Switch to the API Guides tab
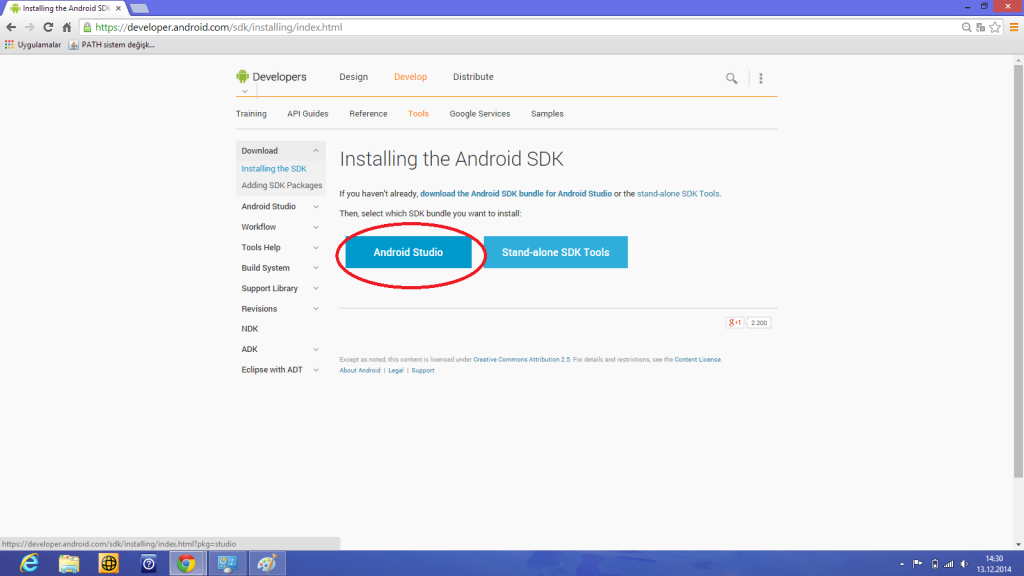Image resolution: width=1024 pixels, height=576 pixels. coord(307,114)
